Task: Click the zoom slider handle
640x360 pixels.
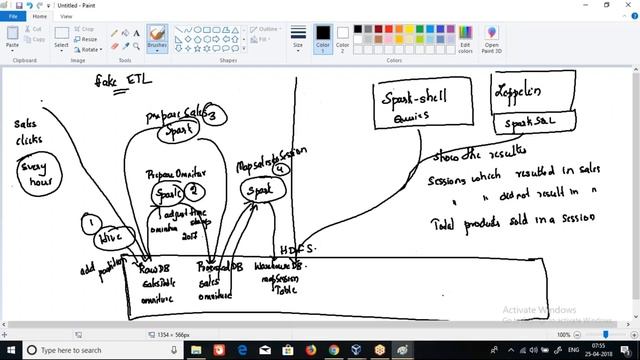Action: coord(606,335)
